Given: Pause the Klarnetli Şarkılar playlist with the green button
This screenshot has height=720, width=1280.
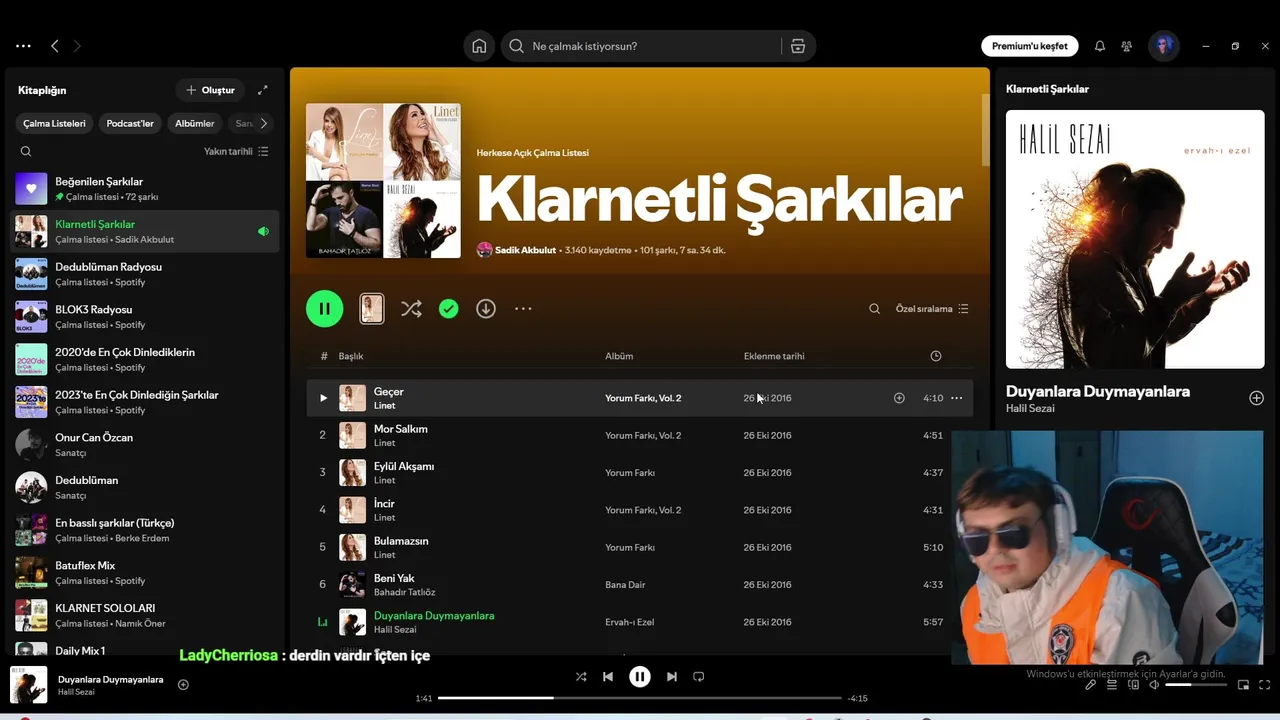Looking at the screenshot, I should (324, 309).
